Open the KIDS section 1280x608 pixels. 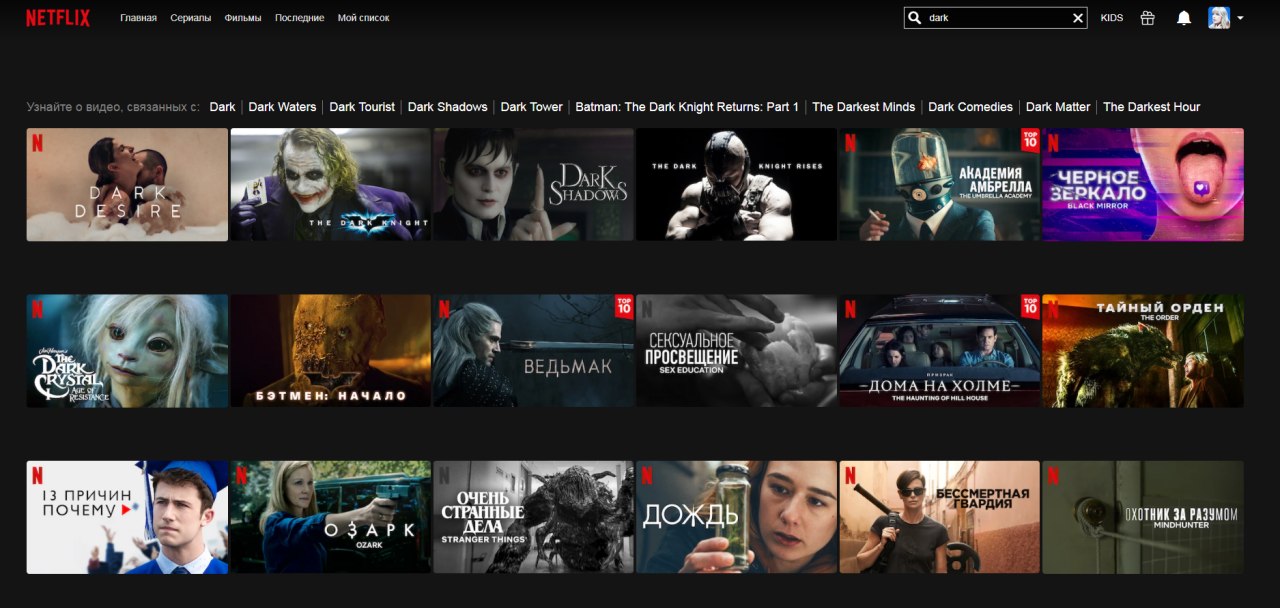(1112, 18)
